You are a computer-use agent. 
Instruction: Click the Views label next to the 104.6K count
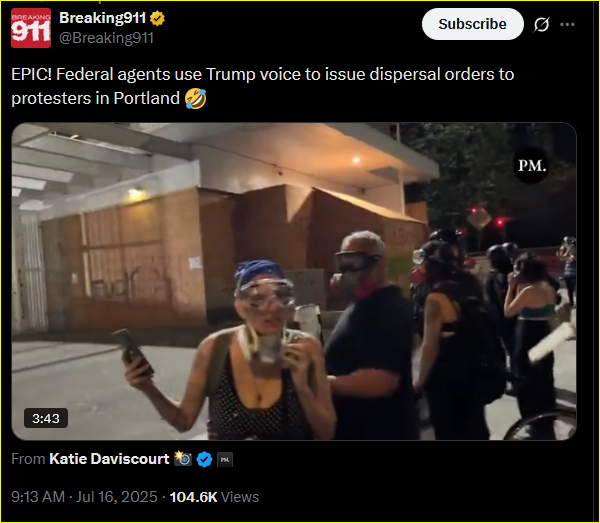point(240,497)
